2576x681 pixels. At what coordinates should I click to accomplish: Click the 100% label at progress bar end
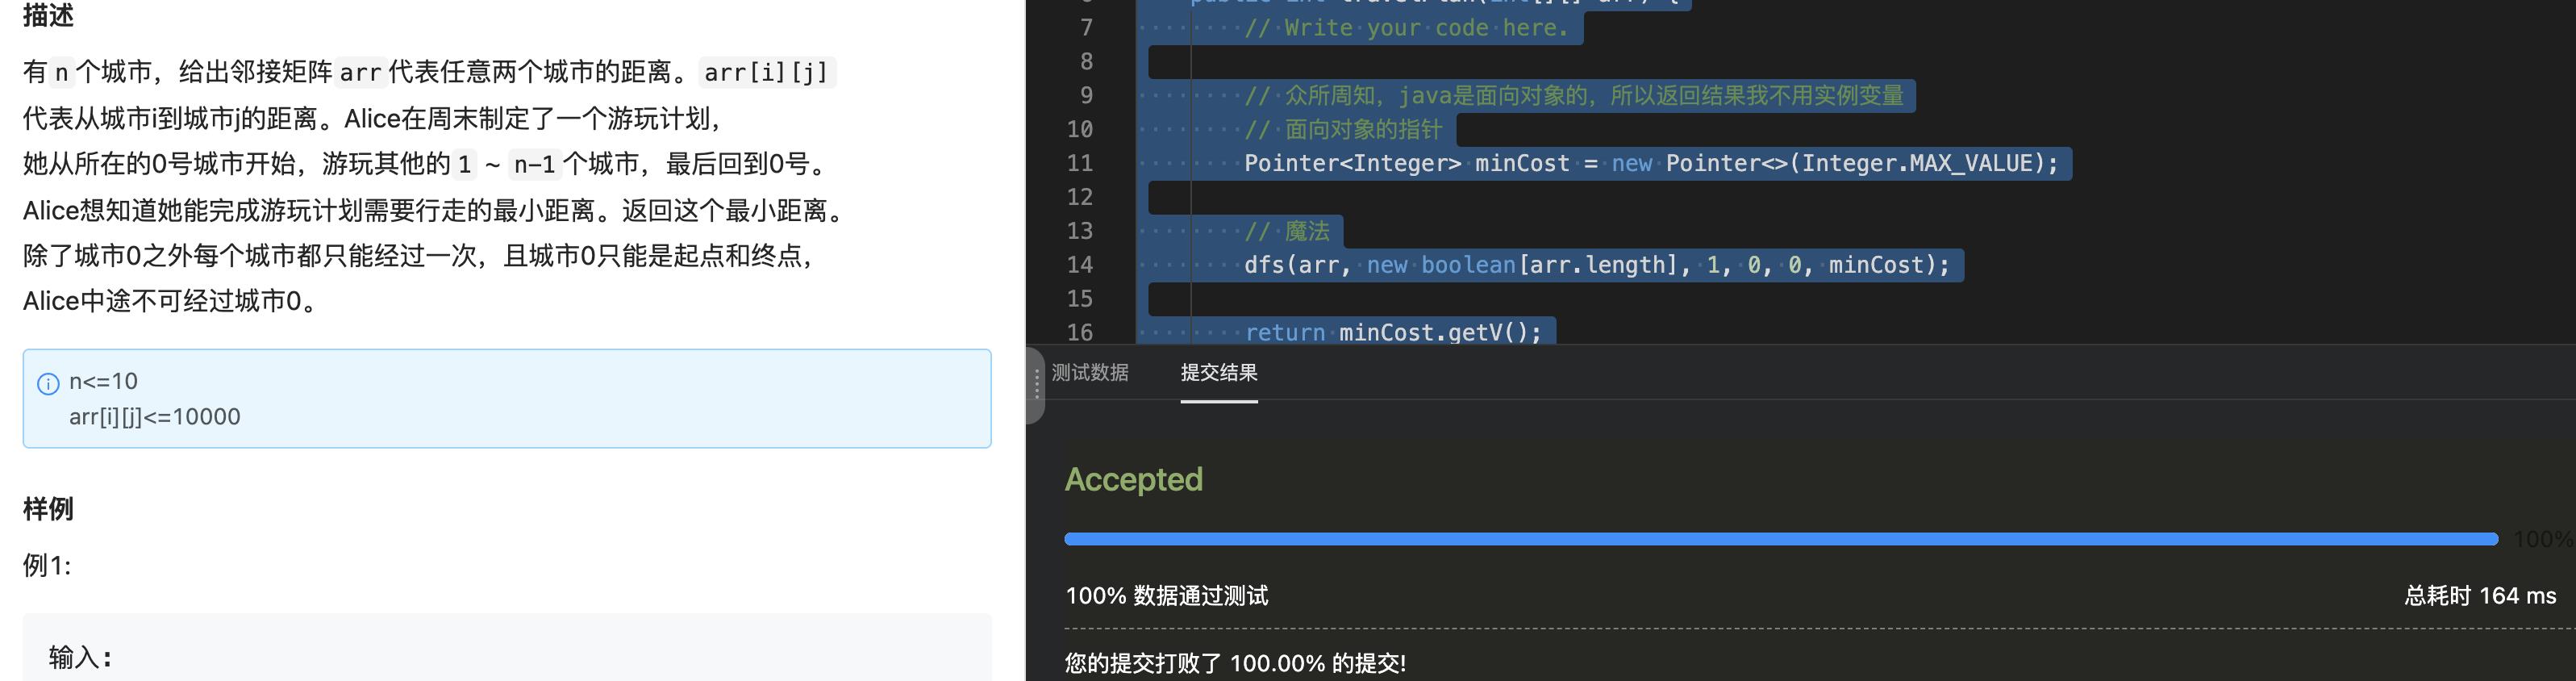(x=2543, y=539)
